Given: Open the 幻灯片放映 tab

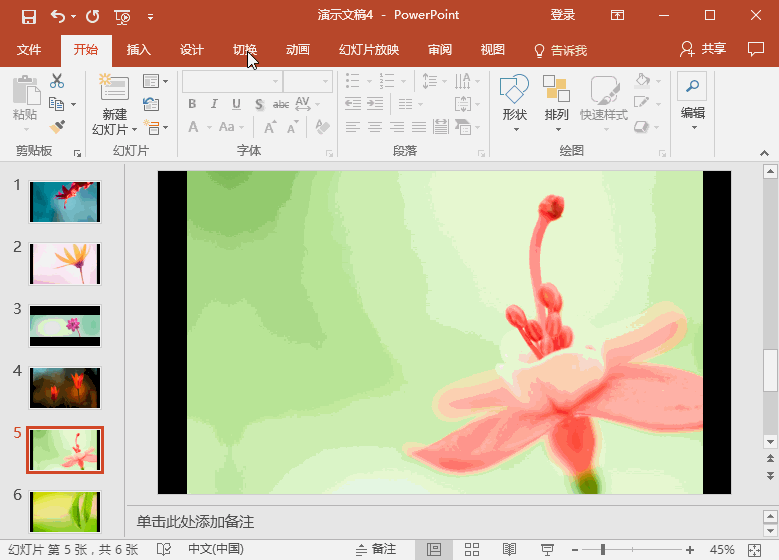Looking at the screenshot, I should click(x=369, y=50).
